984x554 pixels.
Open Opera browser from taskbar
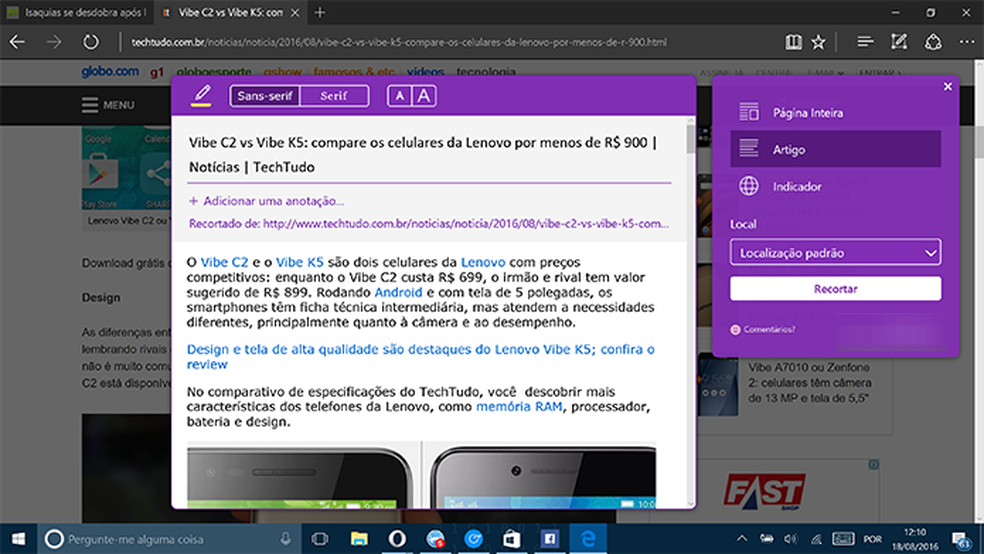click(x=397, y=539)
